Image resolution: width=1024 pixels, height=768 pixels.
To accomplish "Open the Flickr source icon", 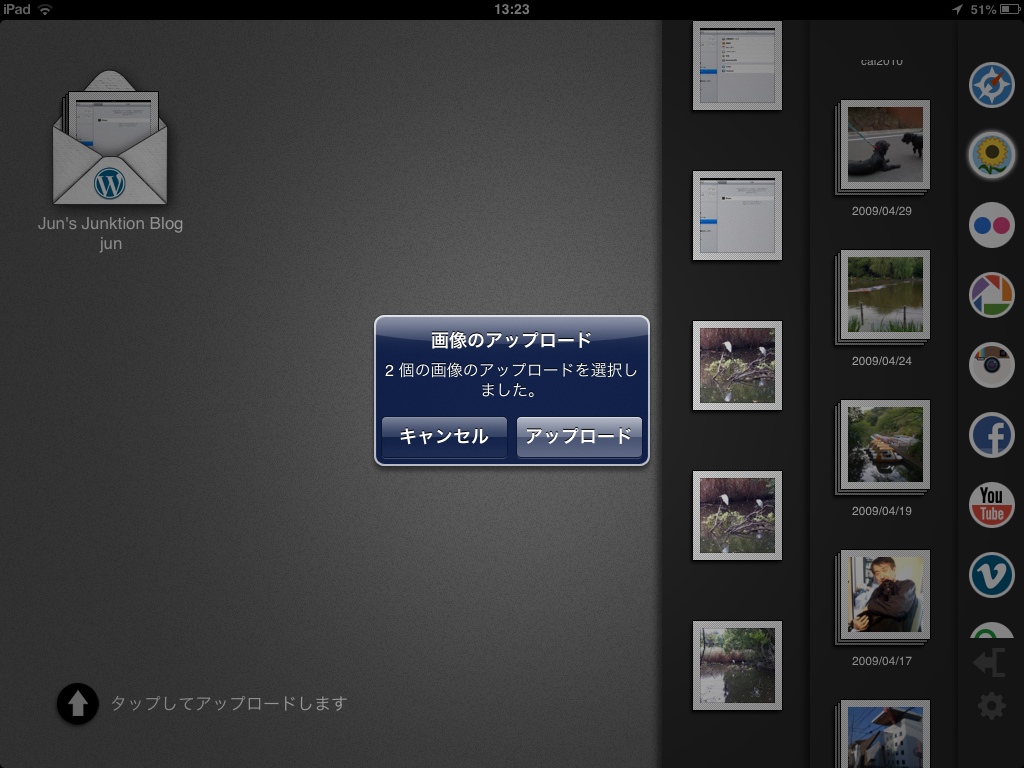I will [991, 225].
